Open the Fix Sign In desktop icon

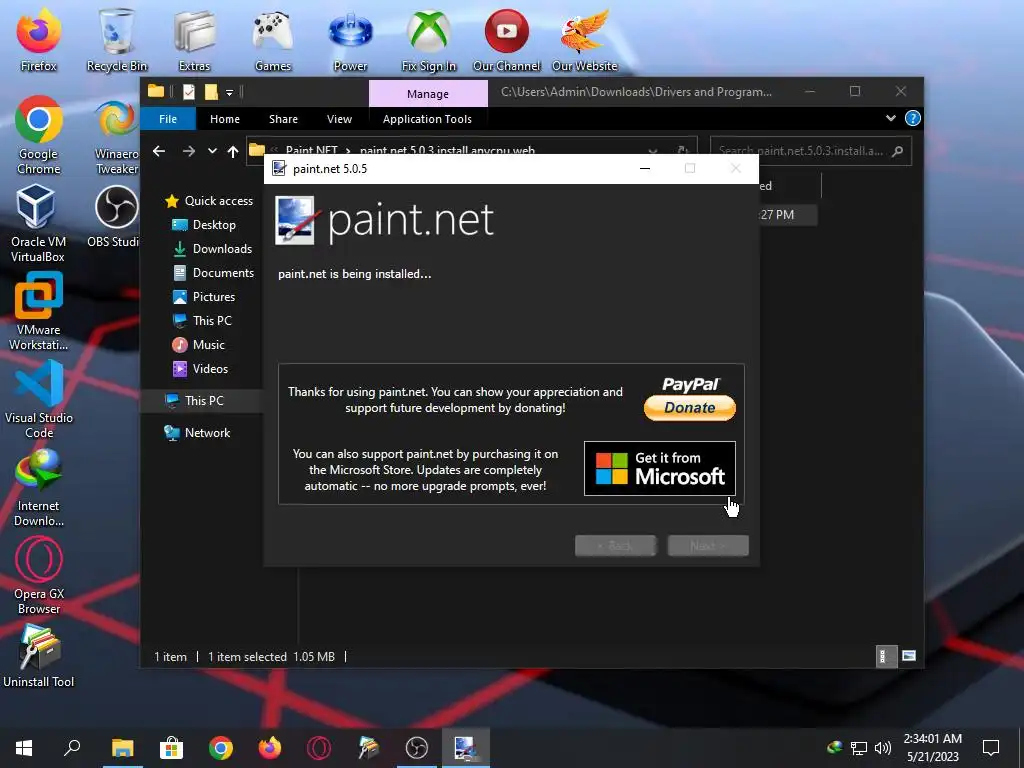(429, 39)
